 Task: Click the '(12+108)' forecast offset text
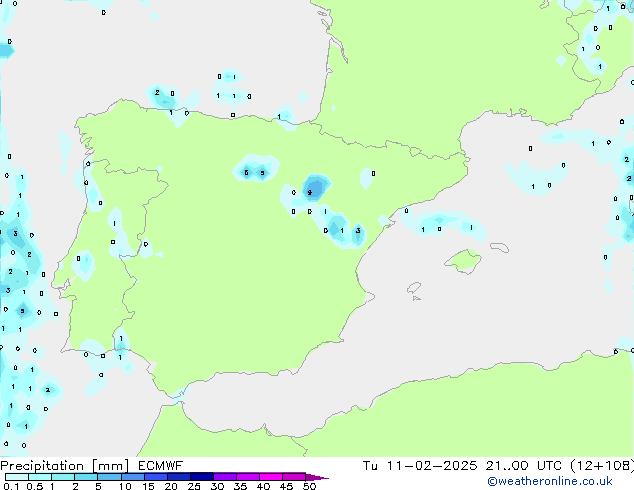click(602, 466)
